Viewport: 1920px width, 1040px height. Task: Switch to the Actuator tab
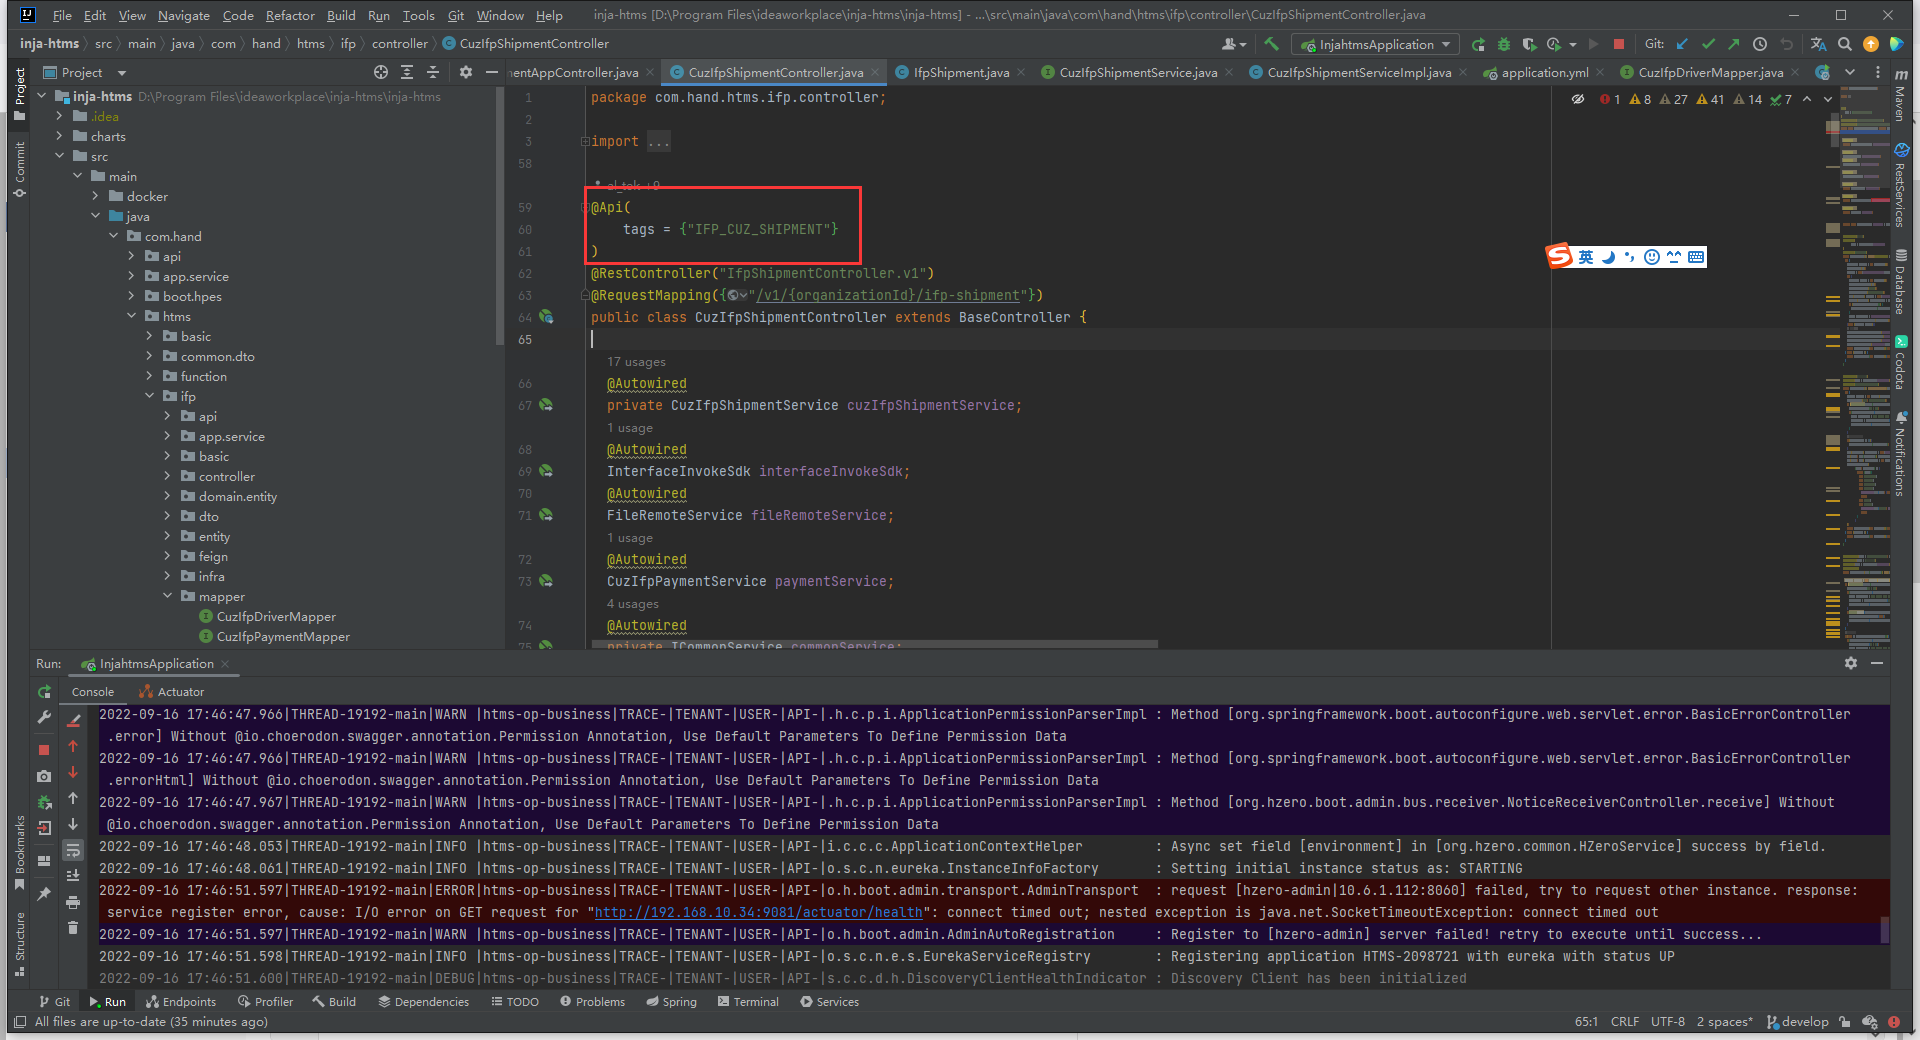point(171,691)
